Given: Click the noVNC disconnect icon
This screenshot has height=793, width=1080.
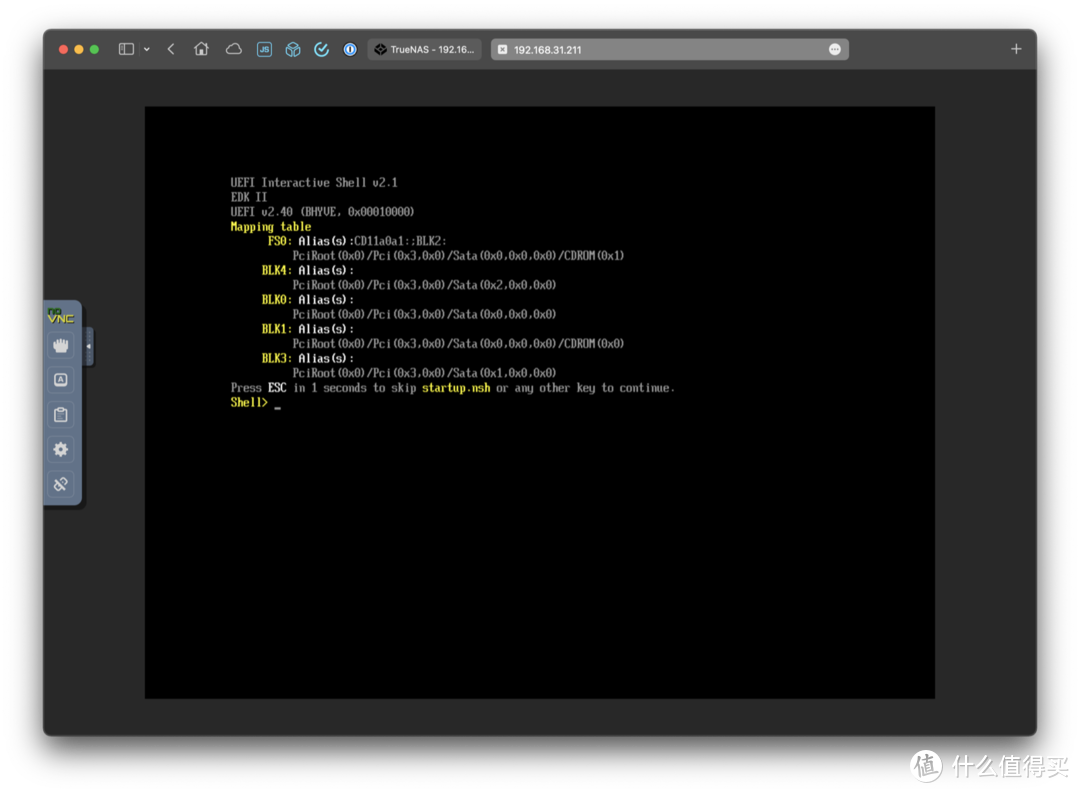Looking at the screenshot, I should 61,485.
